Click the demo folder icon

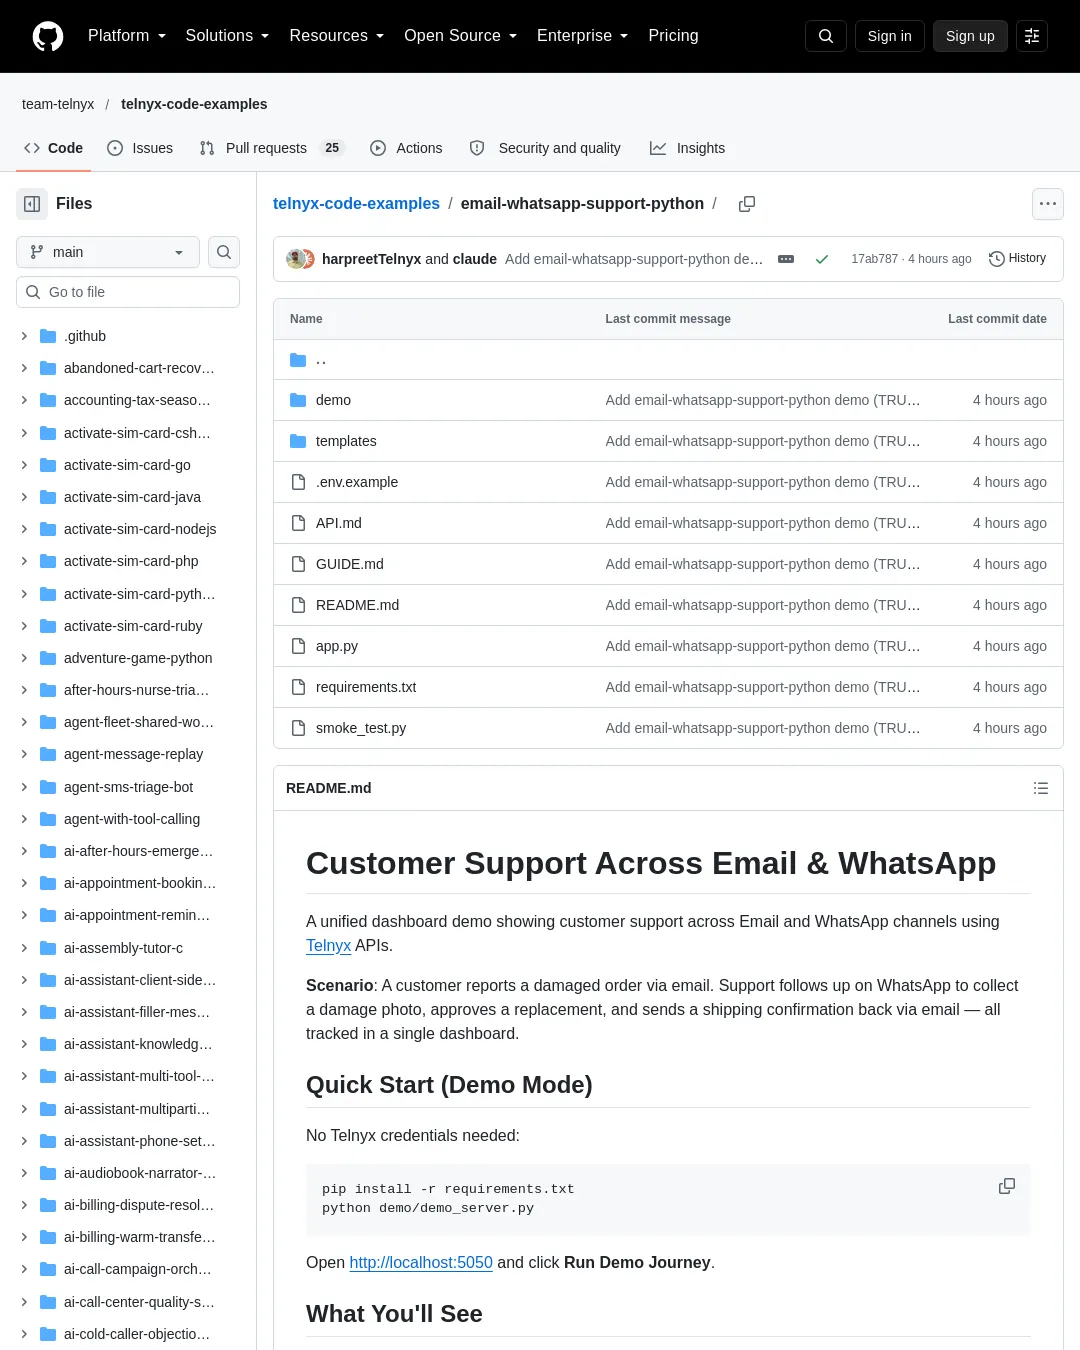pos(298,400)
